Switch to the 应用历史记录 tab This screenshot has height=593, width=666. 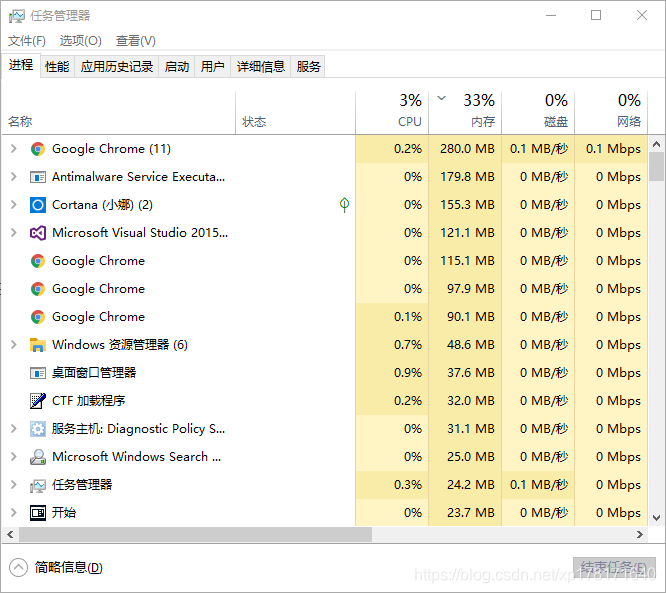(117, 67)
